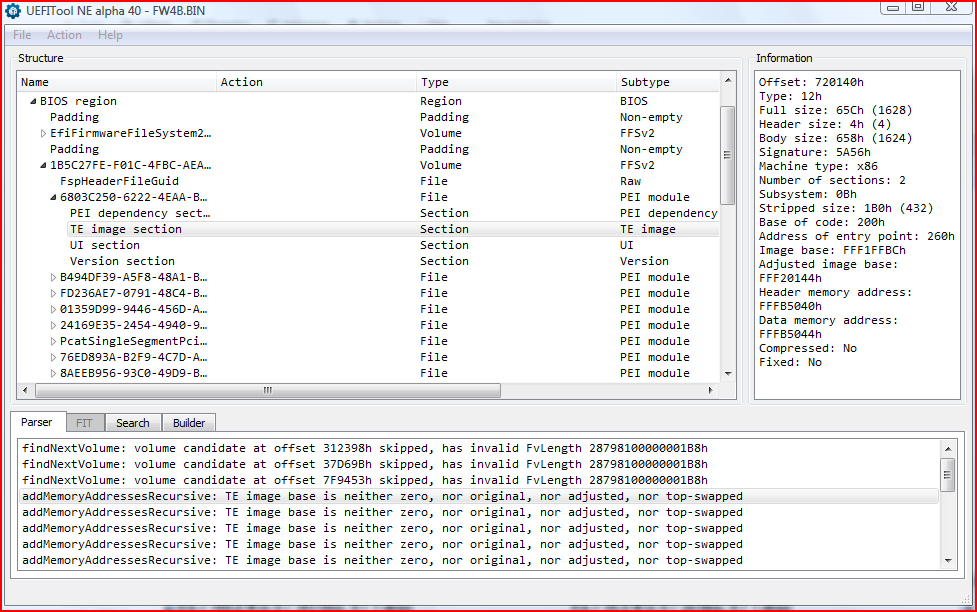Open the File menu
Viewport: 977px width, 612px height.
pyautogui.click(x=22, y=35)
